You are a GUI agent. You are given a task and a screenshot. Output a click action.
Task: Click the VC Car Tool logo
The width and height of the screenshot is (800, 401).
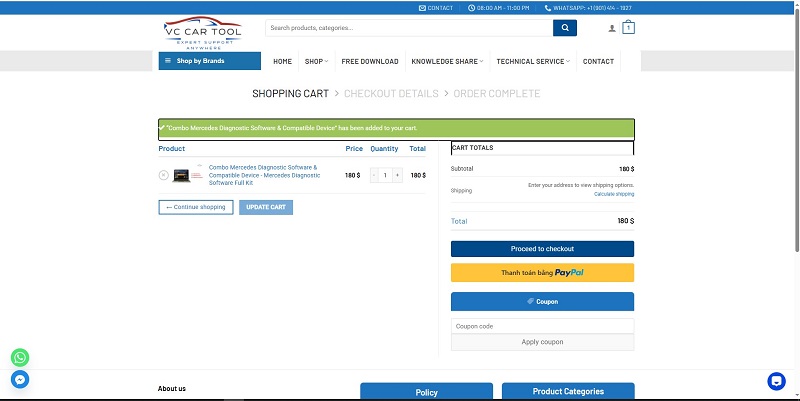pyautogui.click(x=203, y=31)
